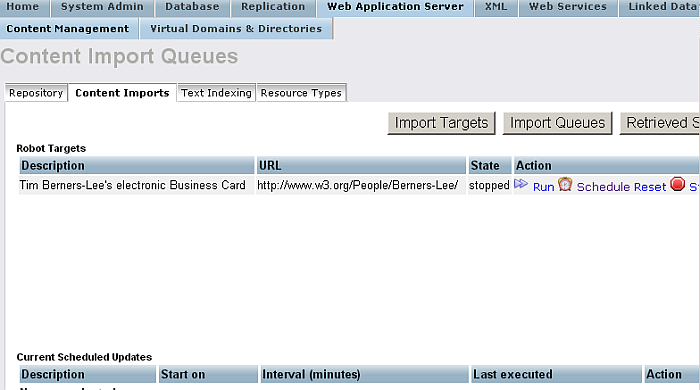Open the XML tab
The height and width of the screenshot is (390, 700).
(x=496, y=7)
